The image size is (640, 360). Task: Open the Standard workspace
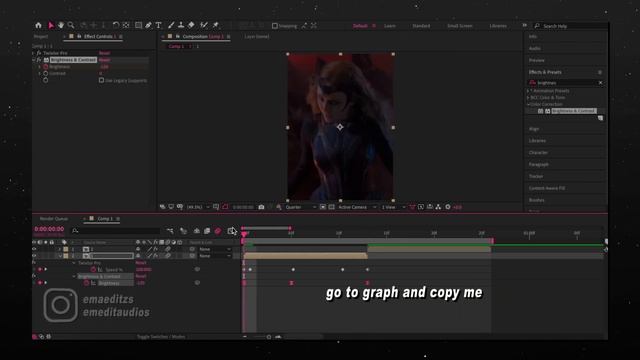pos(421,26)
